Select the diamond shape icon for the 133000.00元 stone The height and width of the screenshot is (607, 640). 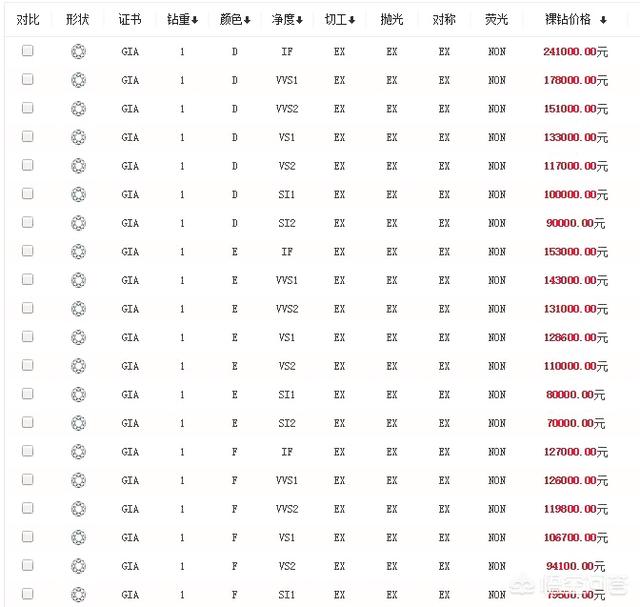[x=78, y=137]
